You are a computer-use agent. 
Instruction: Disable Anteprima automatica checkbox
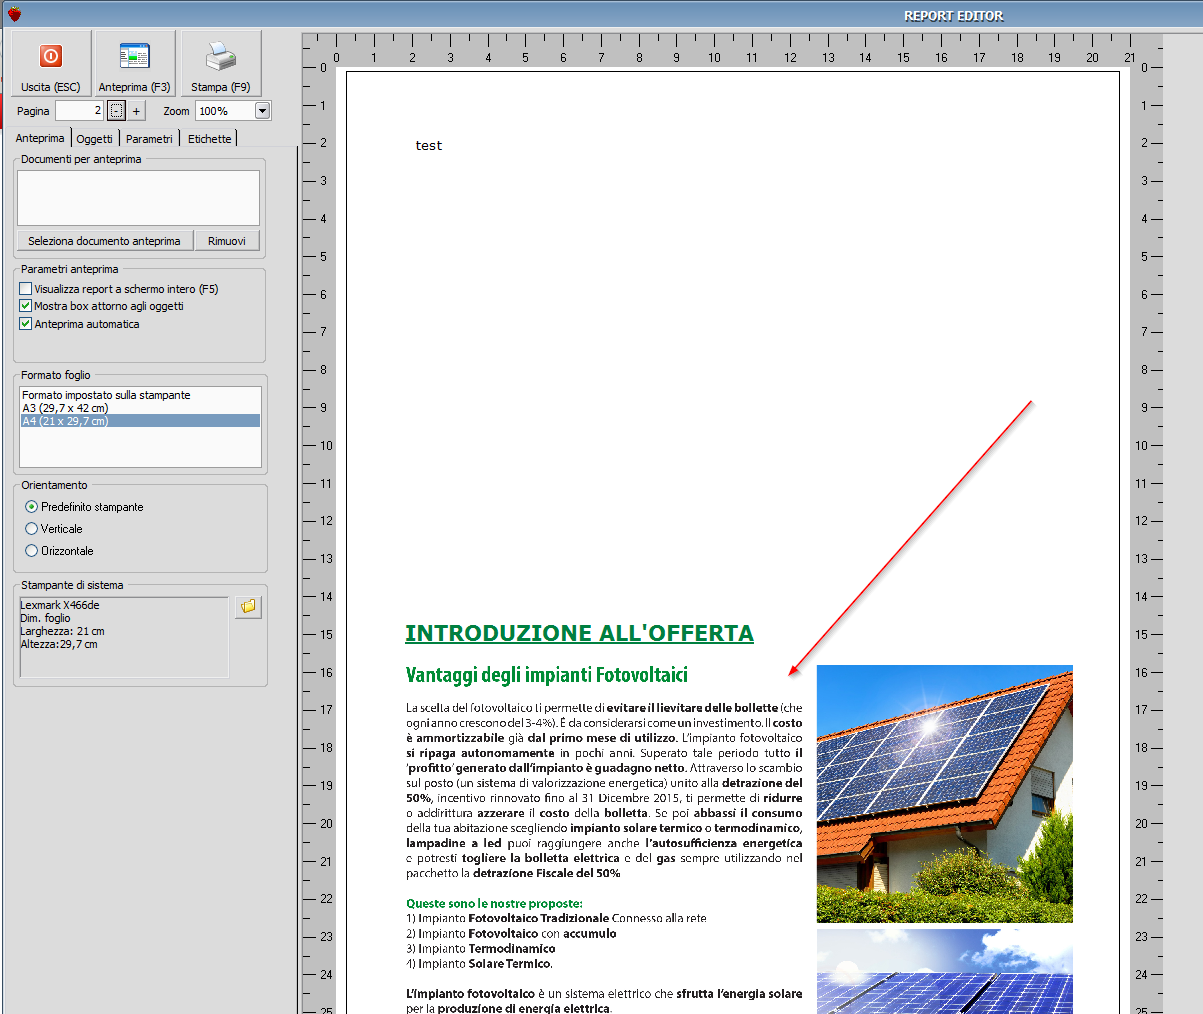(26, 324)
